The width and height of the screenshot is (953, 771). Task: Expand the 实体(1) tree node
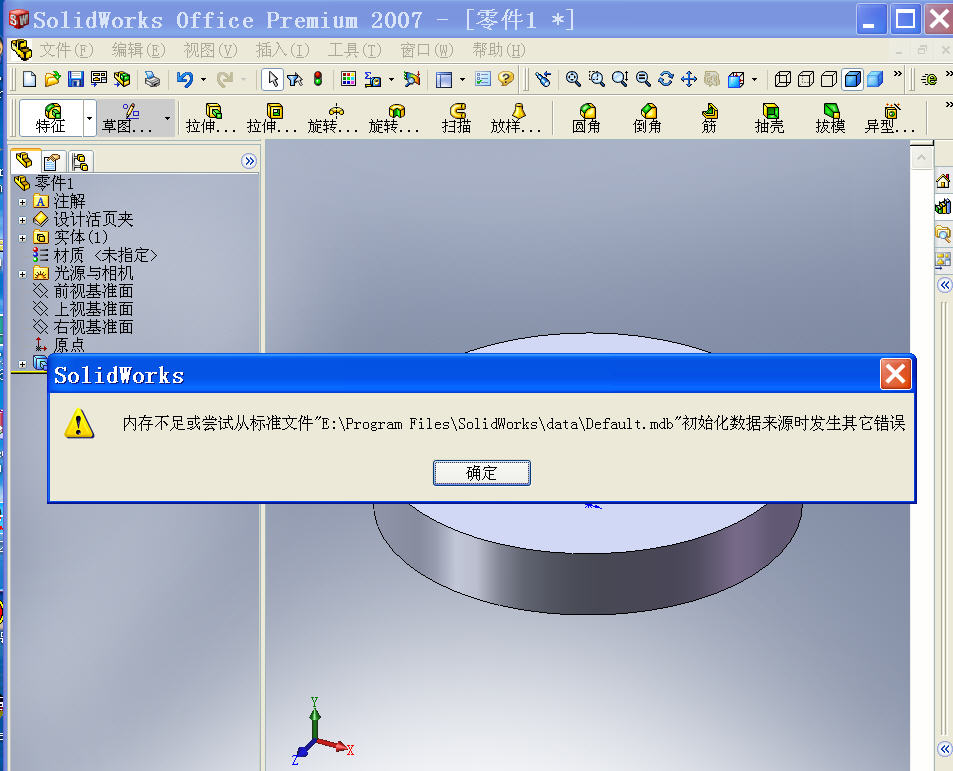pyautogui.click(x=22, y=238)
